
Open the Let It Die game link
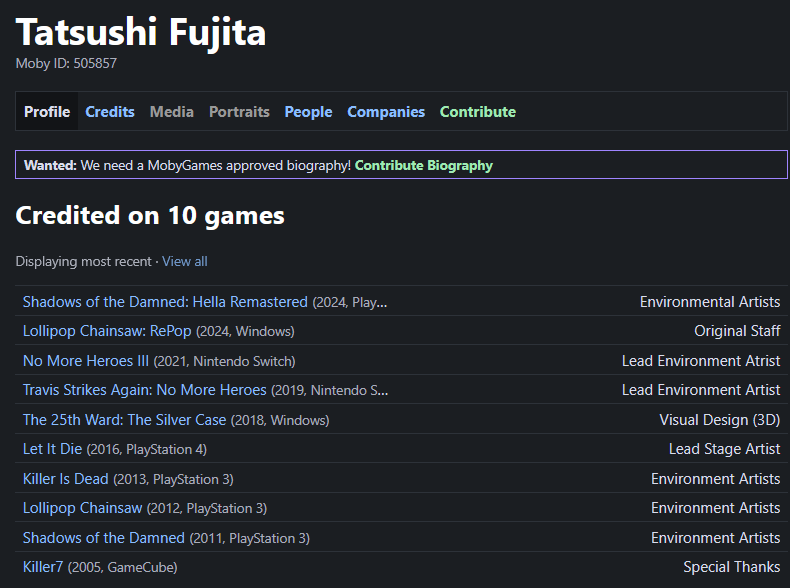[x=52, y=448]
